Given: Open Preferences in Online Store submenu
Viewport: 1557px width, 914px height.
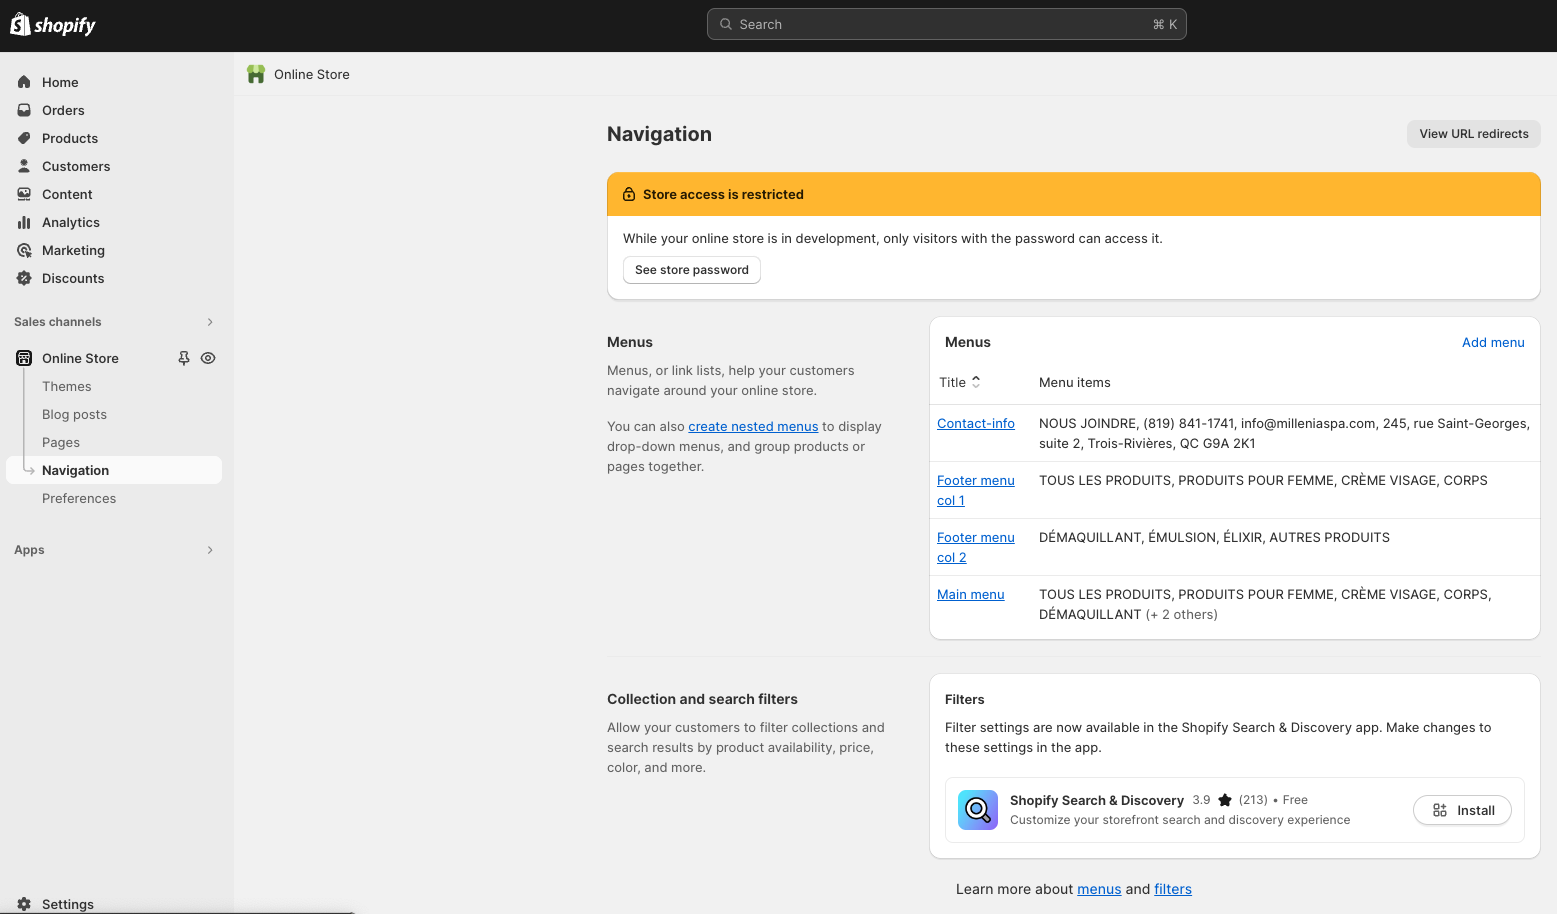Looking at the screenshot, I should [x=79, y=498].
